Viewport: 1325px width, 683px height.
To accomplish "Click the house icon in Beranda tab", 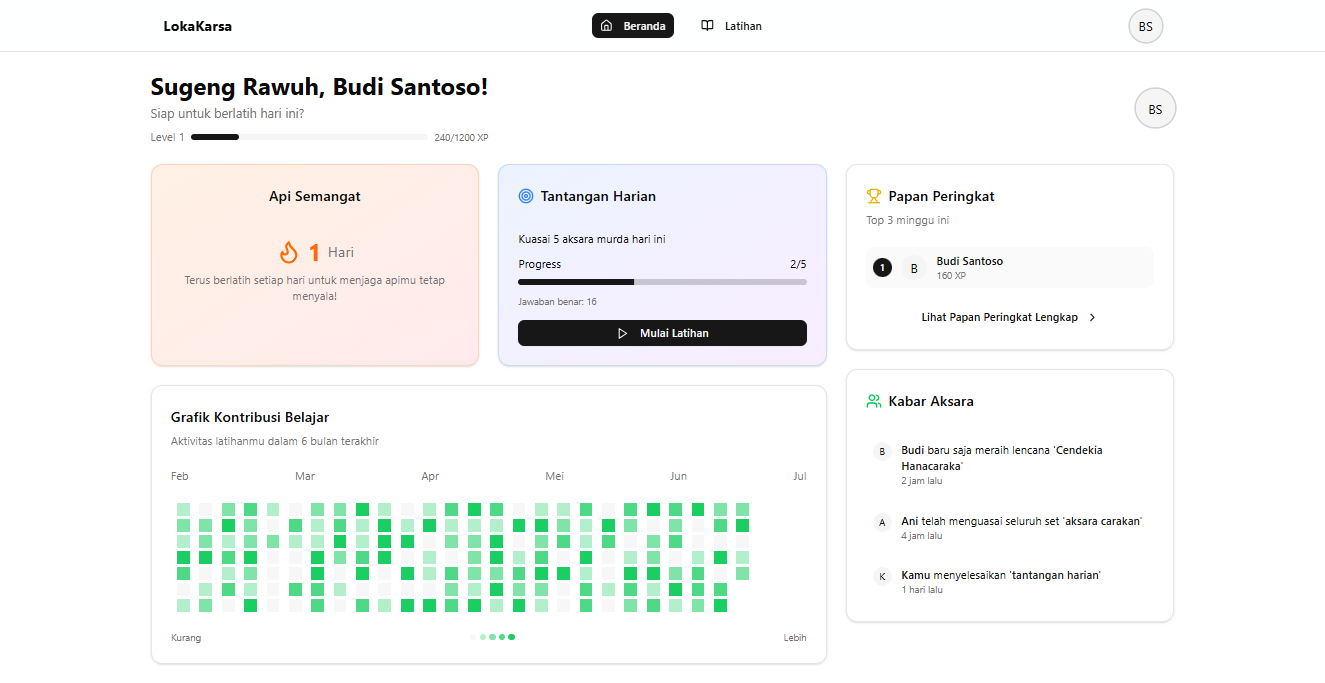I will (606, 26).
